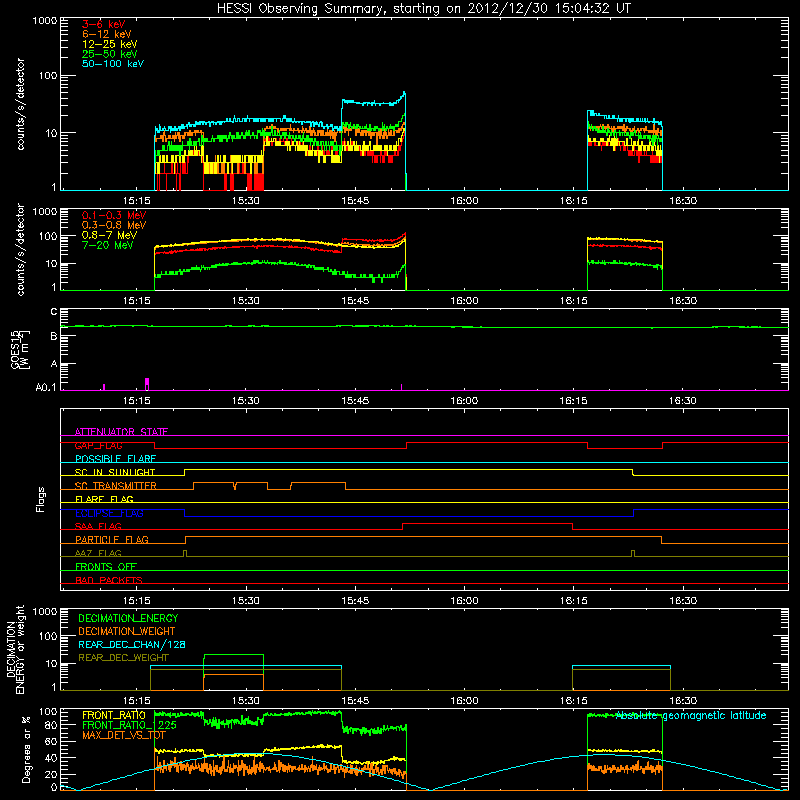The image size is (800, 800).
Task: Click the 16:15 tick label under the GOES panel
Action: click(x=573, y=401)
